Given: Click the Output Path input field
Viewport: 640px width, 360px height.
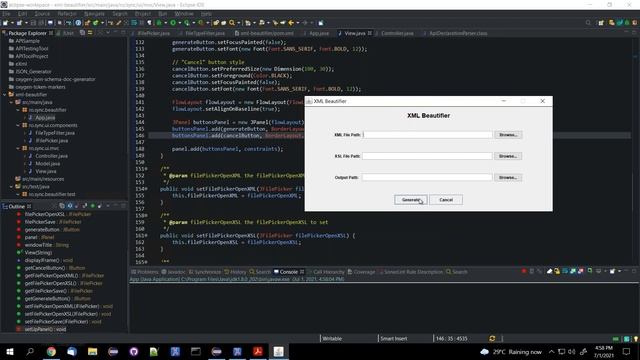Looking at the screenshot, I should click(427, 177).
